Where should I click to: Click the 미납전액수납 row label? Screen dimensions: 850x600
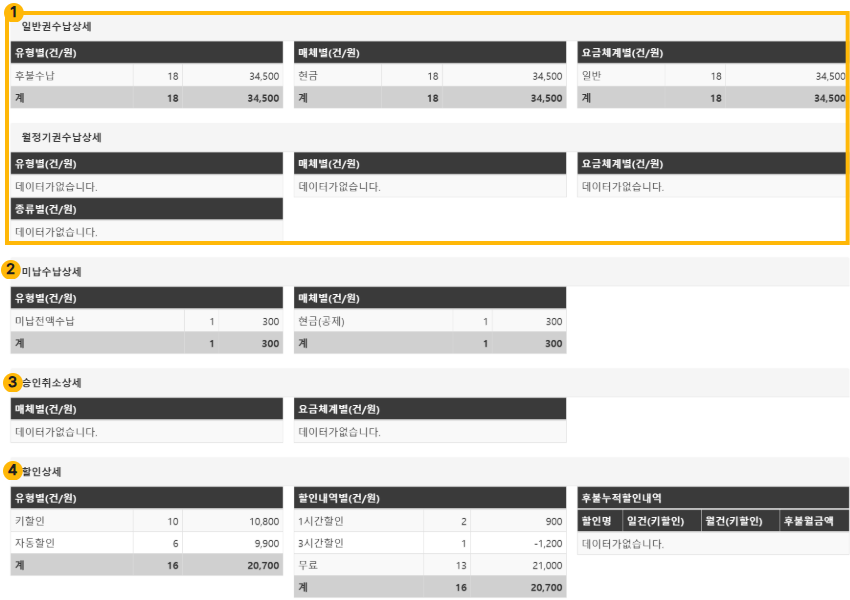click(44, 321)
